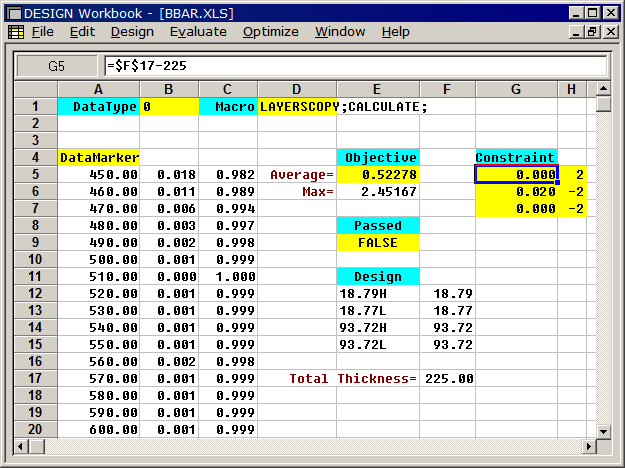Open the Edit menu
Screen dimensions: 625x468
coord(82,31)
